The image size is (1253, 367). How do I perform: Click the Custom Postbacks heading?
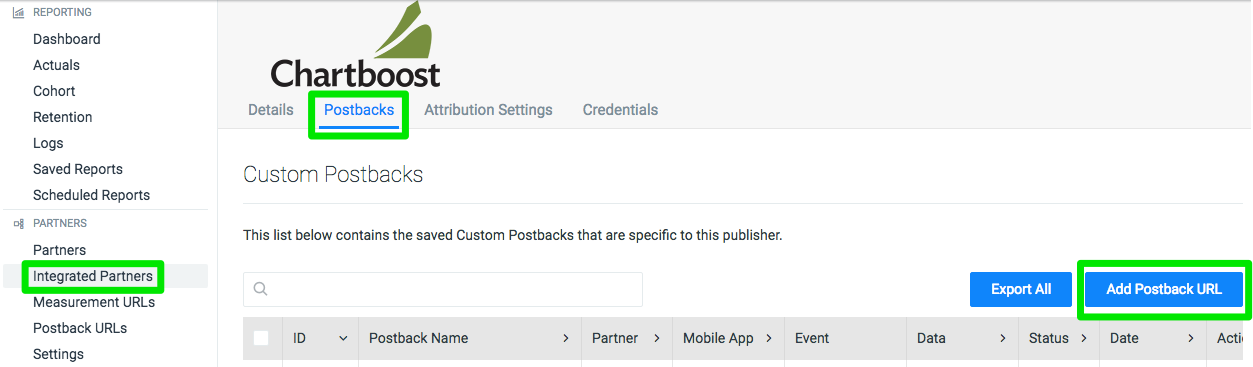[x=333, y=174]
